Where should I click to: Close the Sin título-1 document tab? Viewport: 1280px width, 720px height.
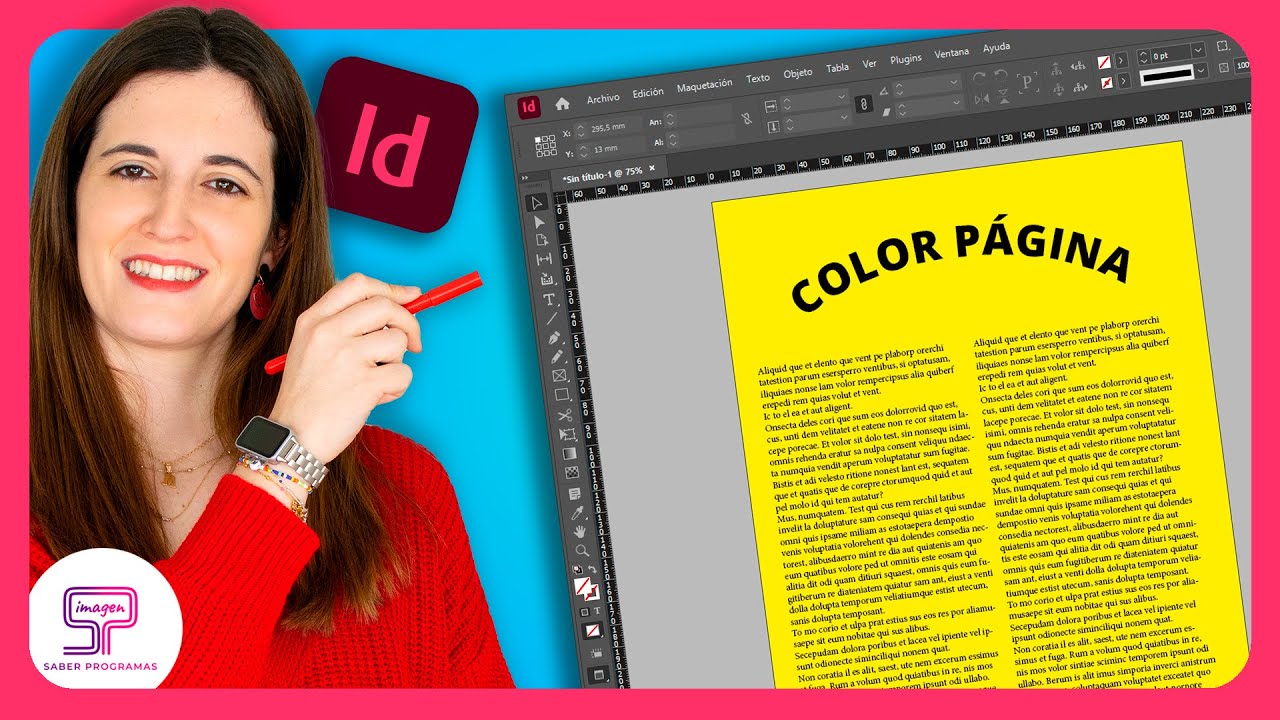[x=652, y=168]
